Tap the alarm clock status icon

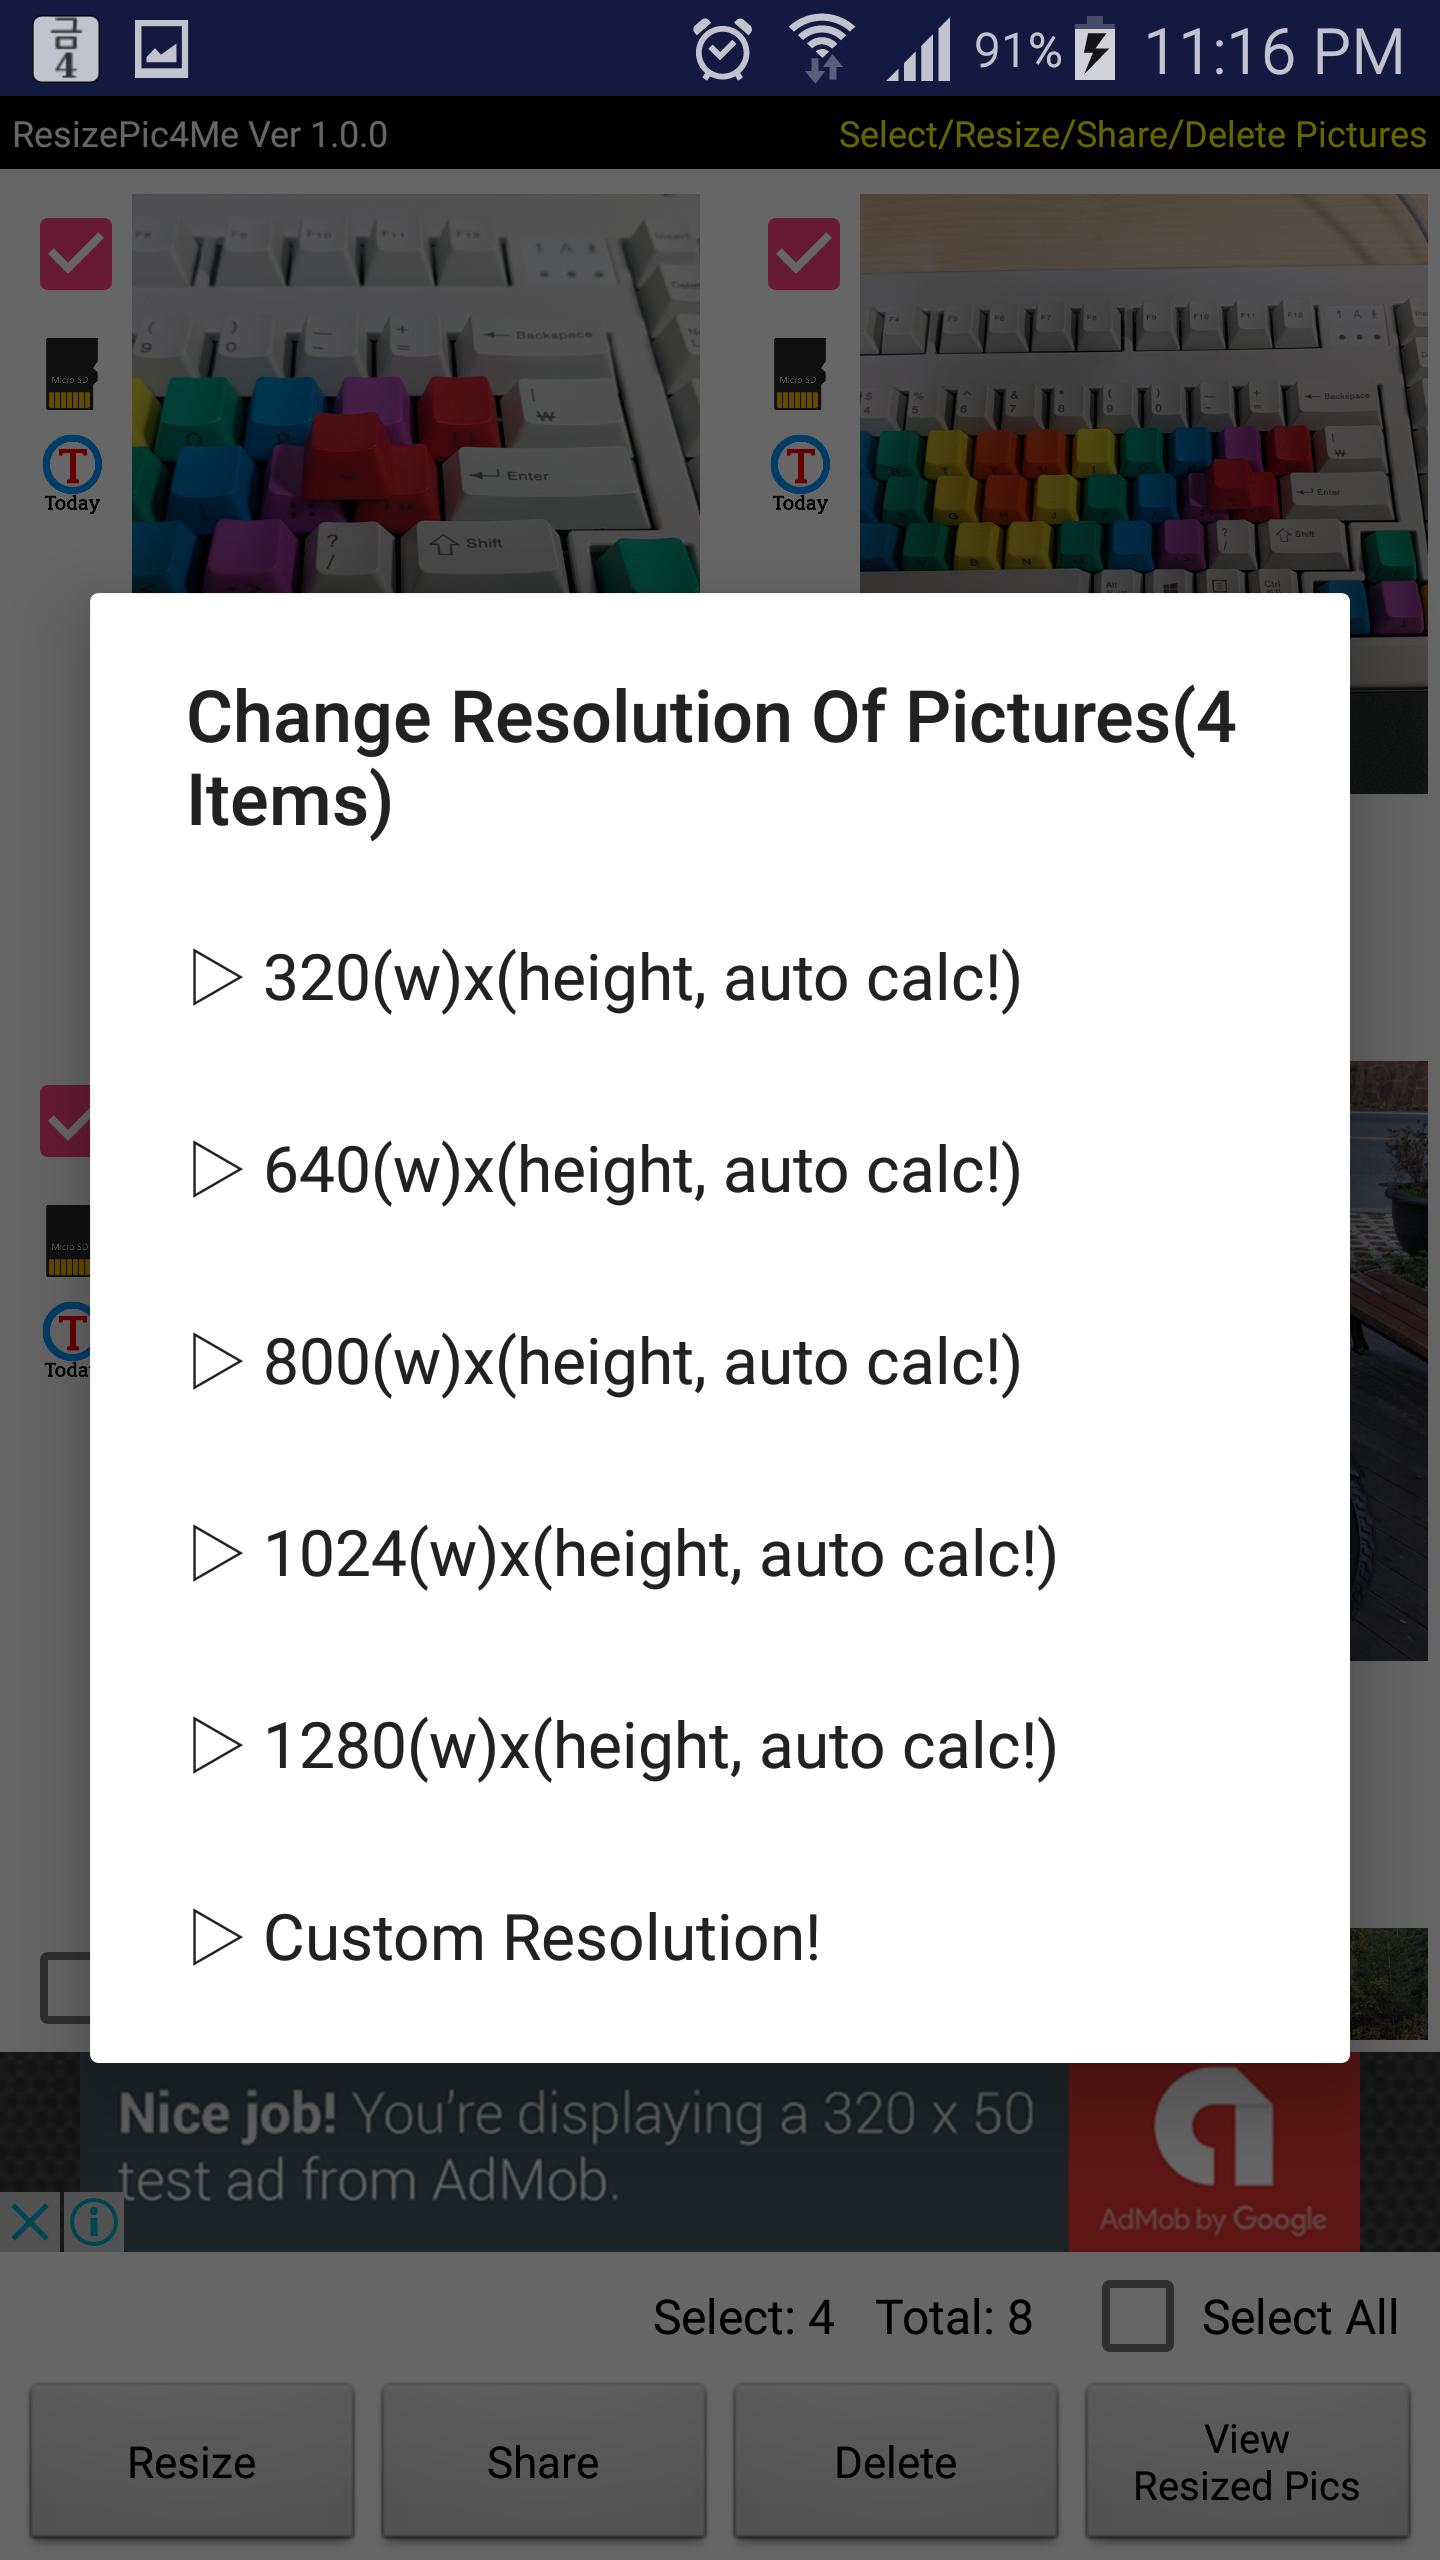(723, 50)
